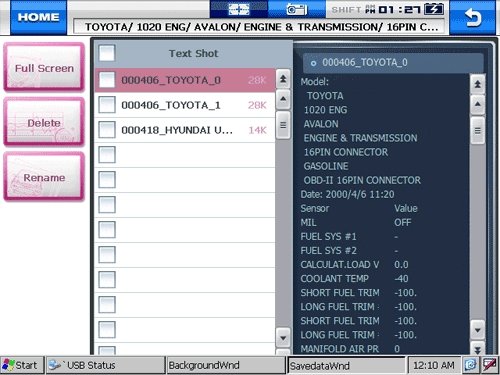Click the vehicle path title bar
Viewport: 500px width, 375px height.
click(x=259, y=26)
